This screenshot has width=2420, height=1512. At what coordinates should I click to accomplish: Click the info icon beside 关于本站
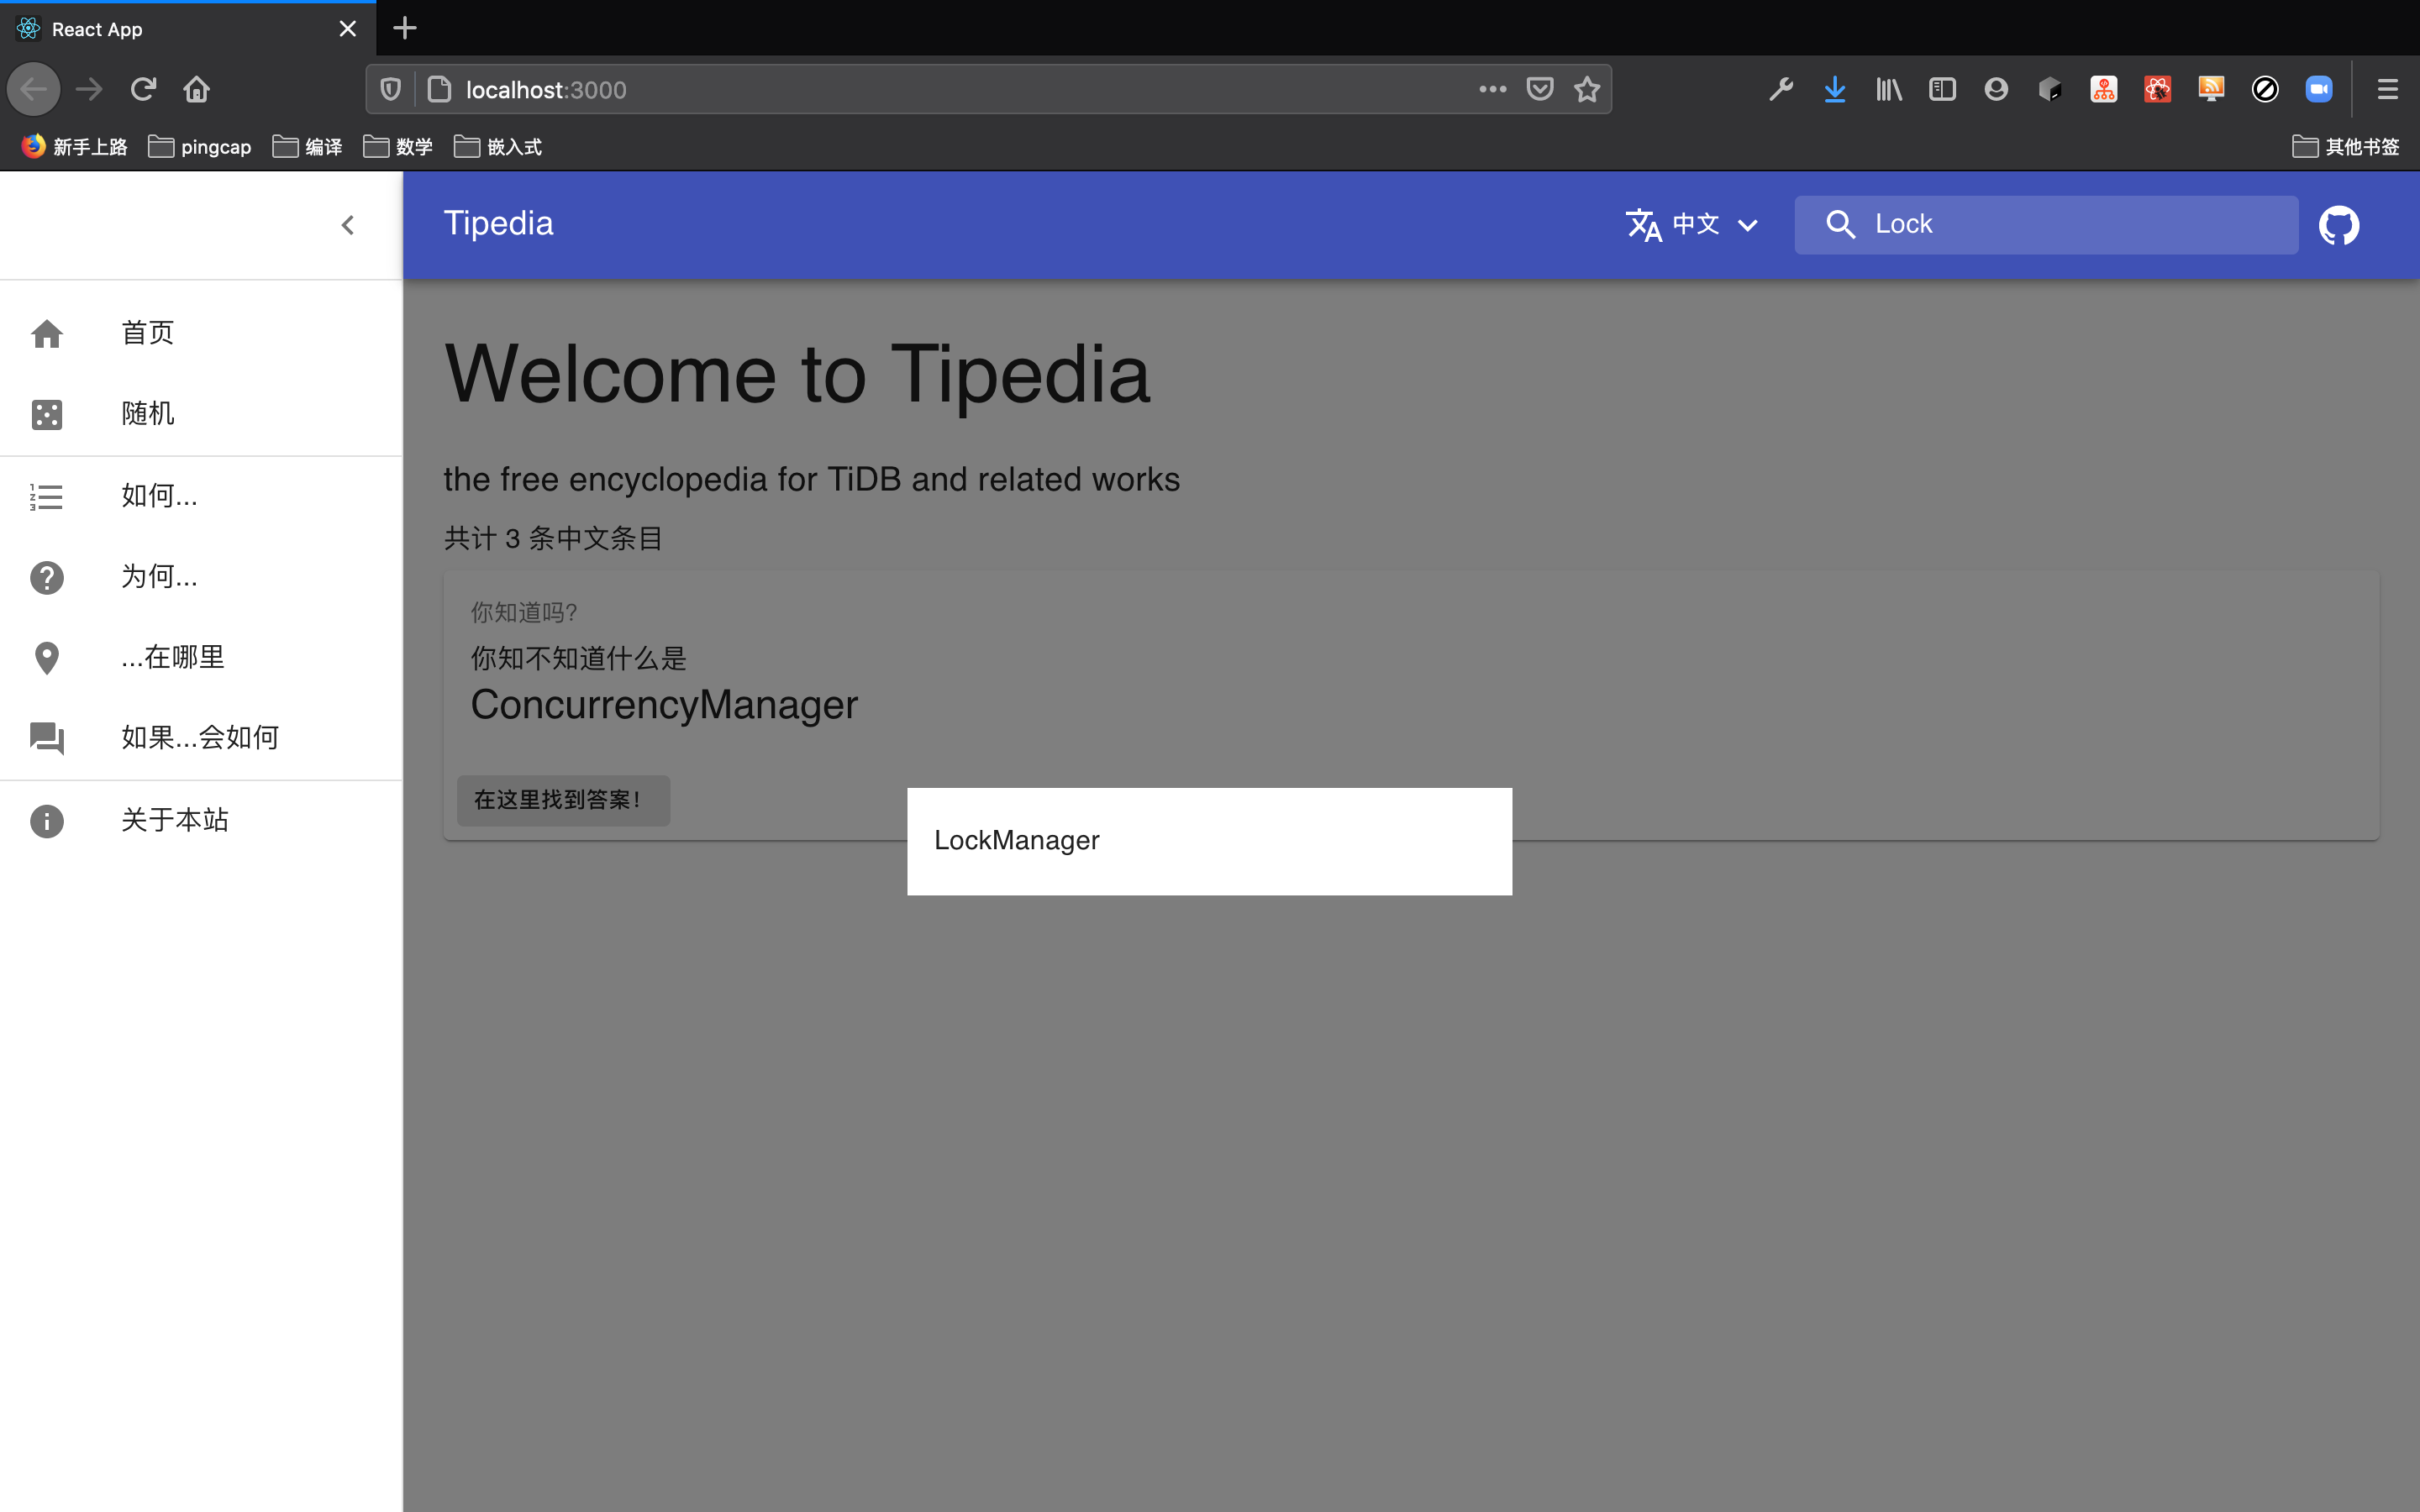pyautogui.click(x=47, y=821)
